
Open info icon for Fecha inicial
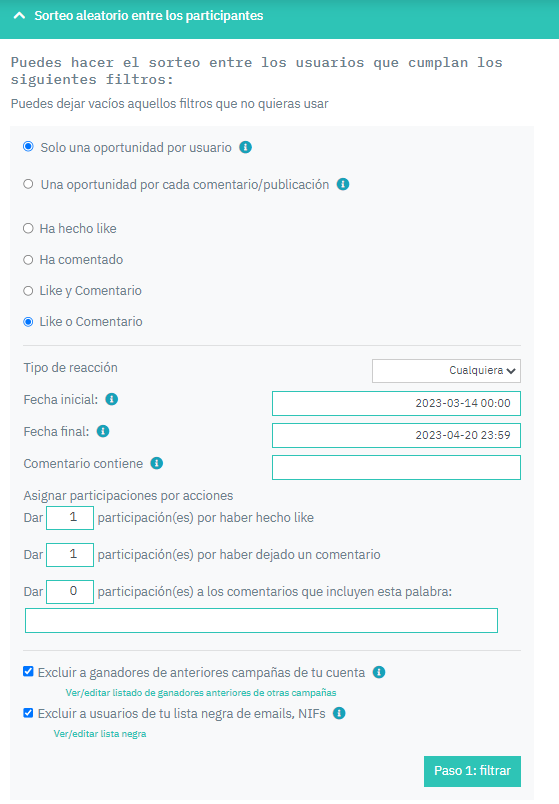coord(112,399)
